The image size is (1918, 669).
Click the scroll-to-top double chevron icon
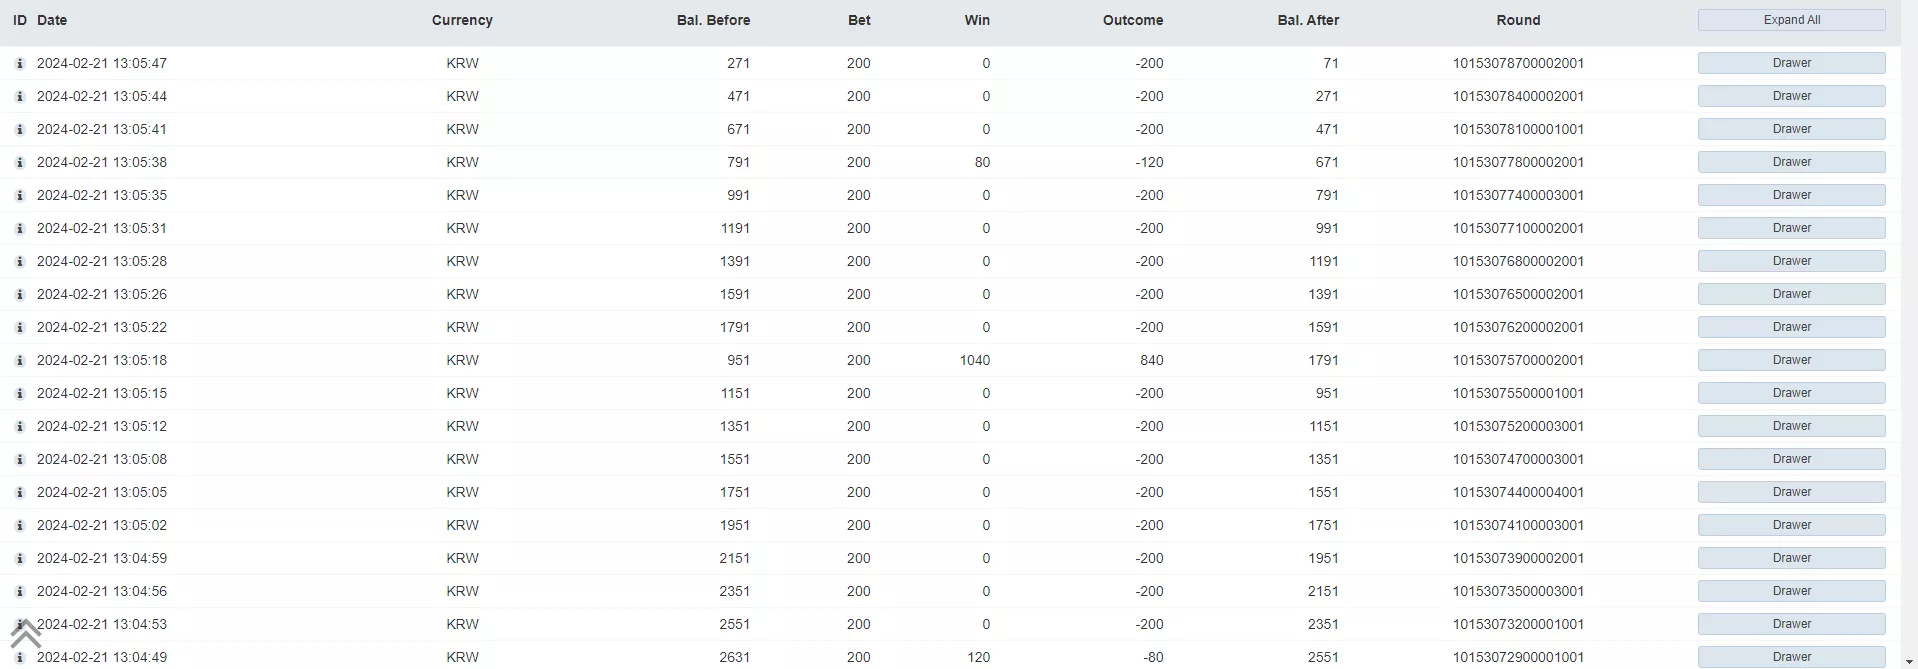(26, 634)
